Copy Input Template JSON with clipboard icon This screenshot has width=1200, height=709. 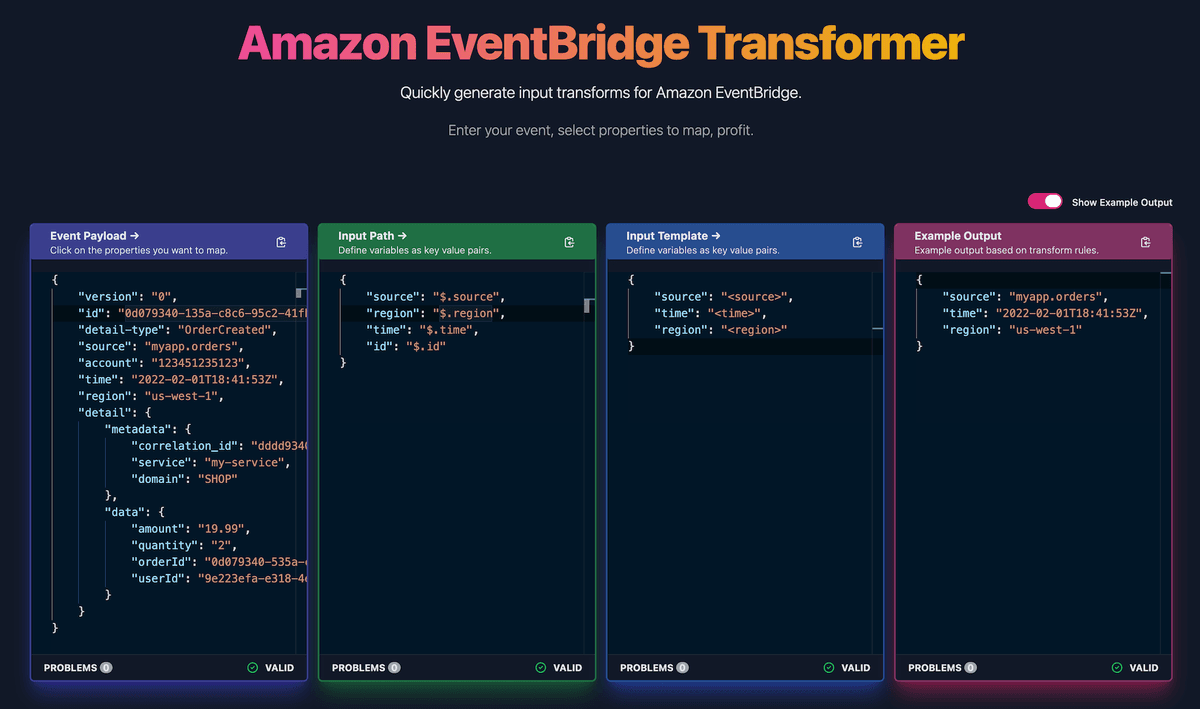[x=858, y=241]
